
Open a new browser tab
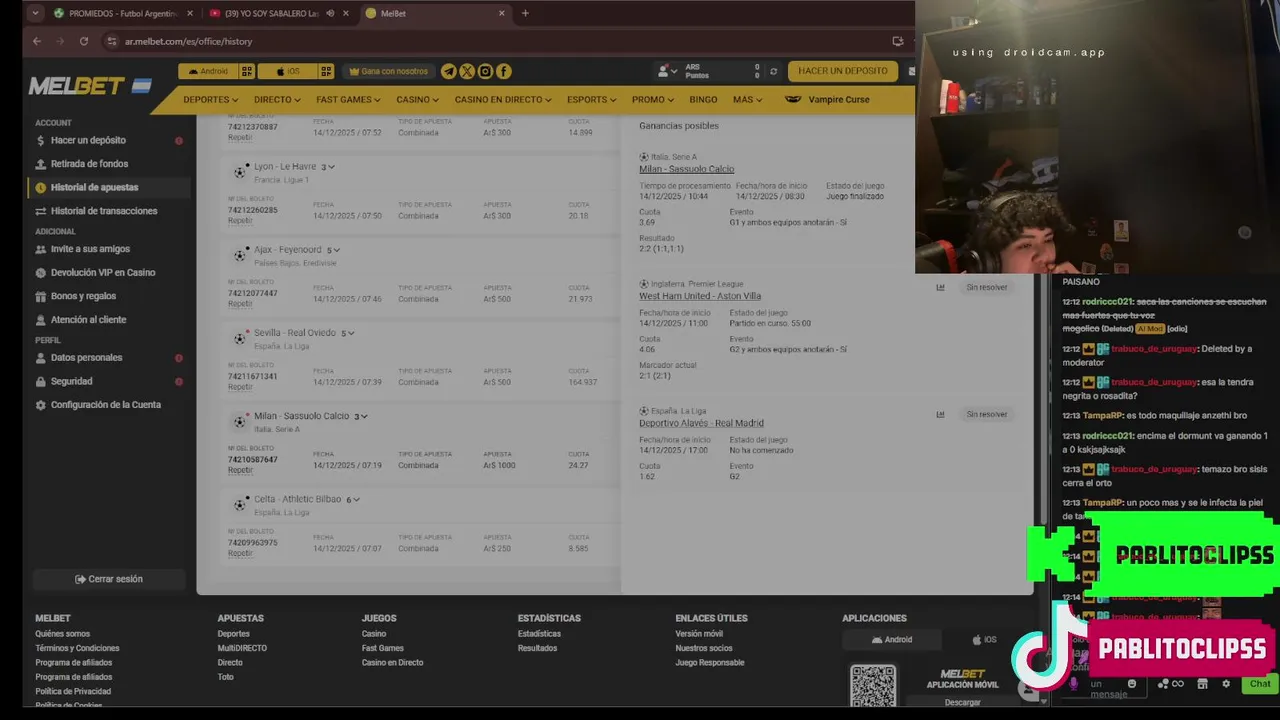click(x=525, y=13)
